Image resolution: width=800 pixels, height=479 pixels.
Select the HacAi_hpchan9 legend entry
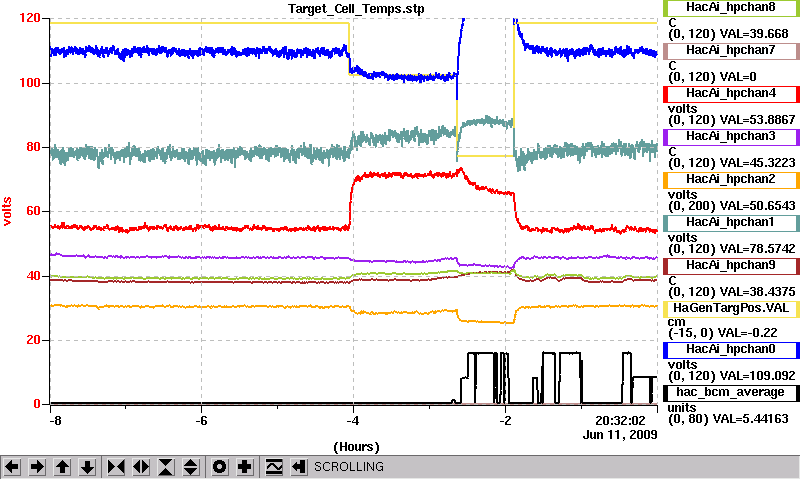[x=731, y=266]
